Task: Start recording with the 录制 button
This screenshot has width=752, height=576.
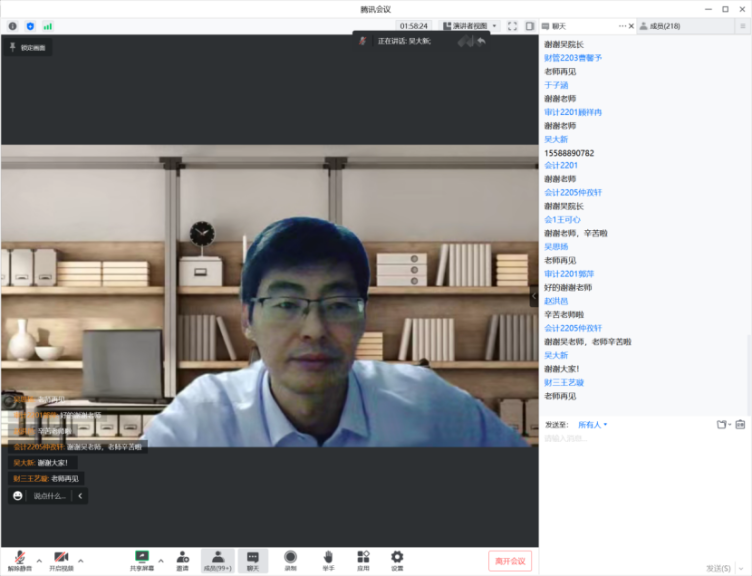Action: click(290, 558)
